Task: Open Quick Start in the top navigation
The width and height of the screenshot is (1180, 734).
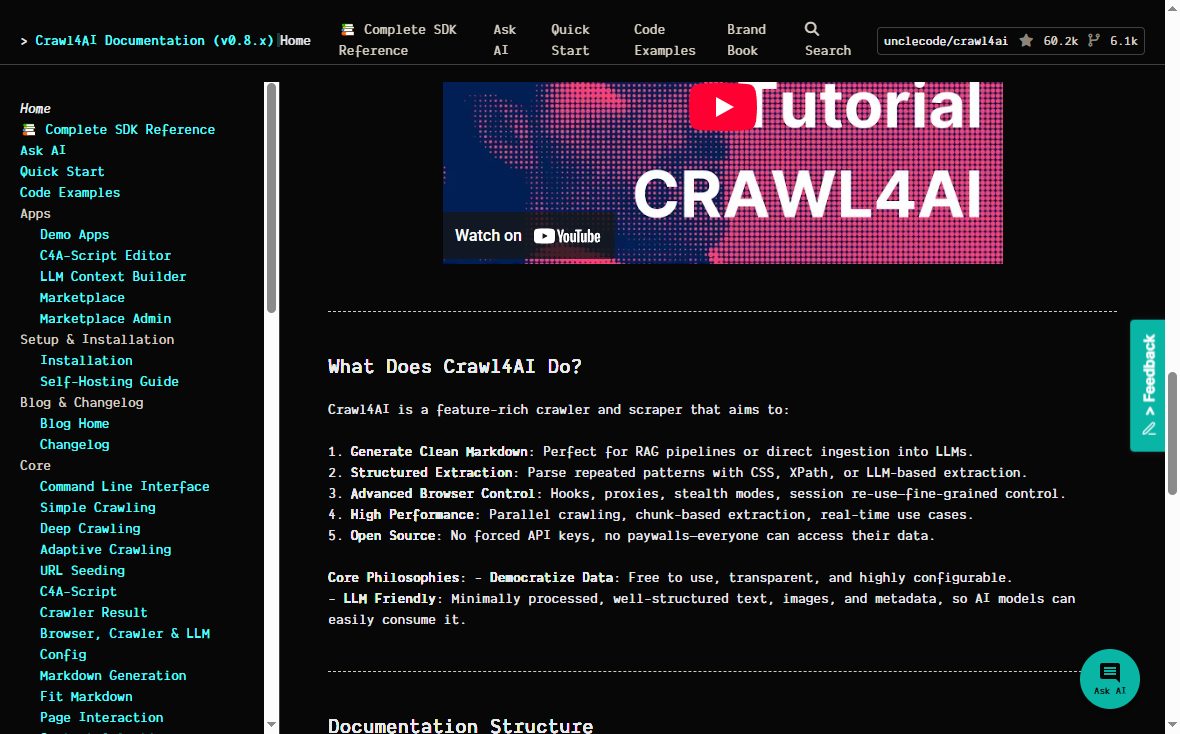Action: [x=570, y=39]
